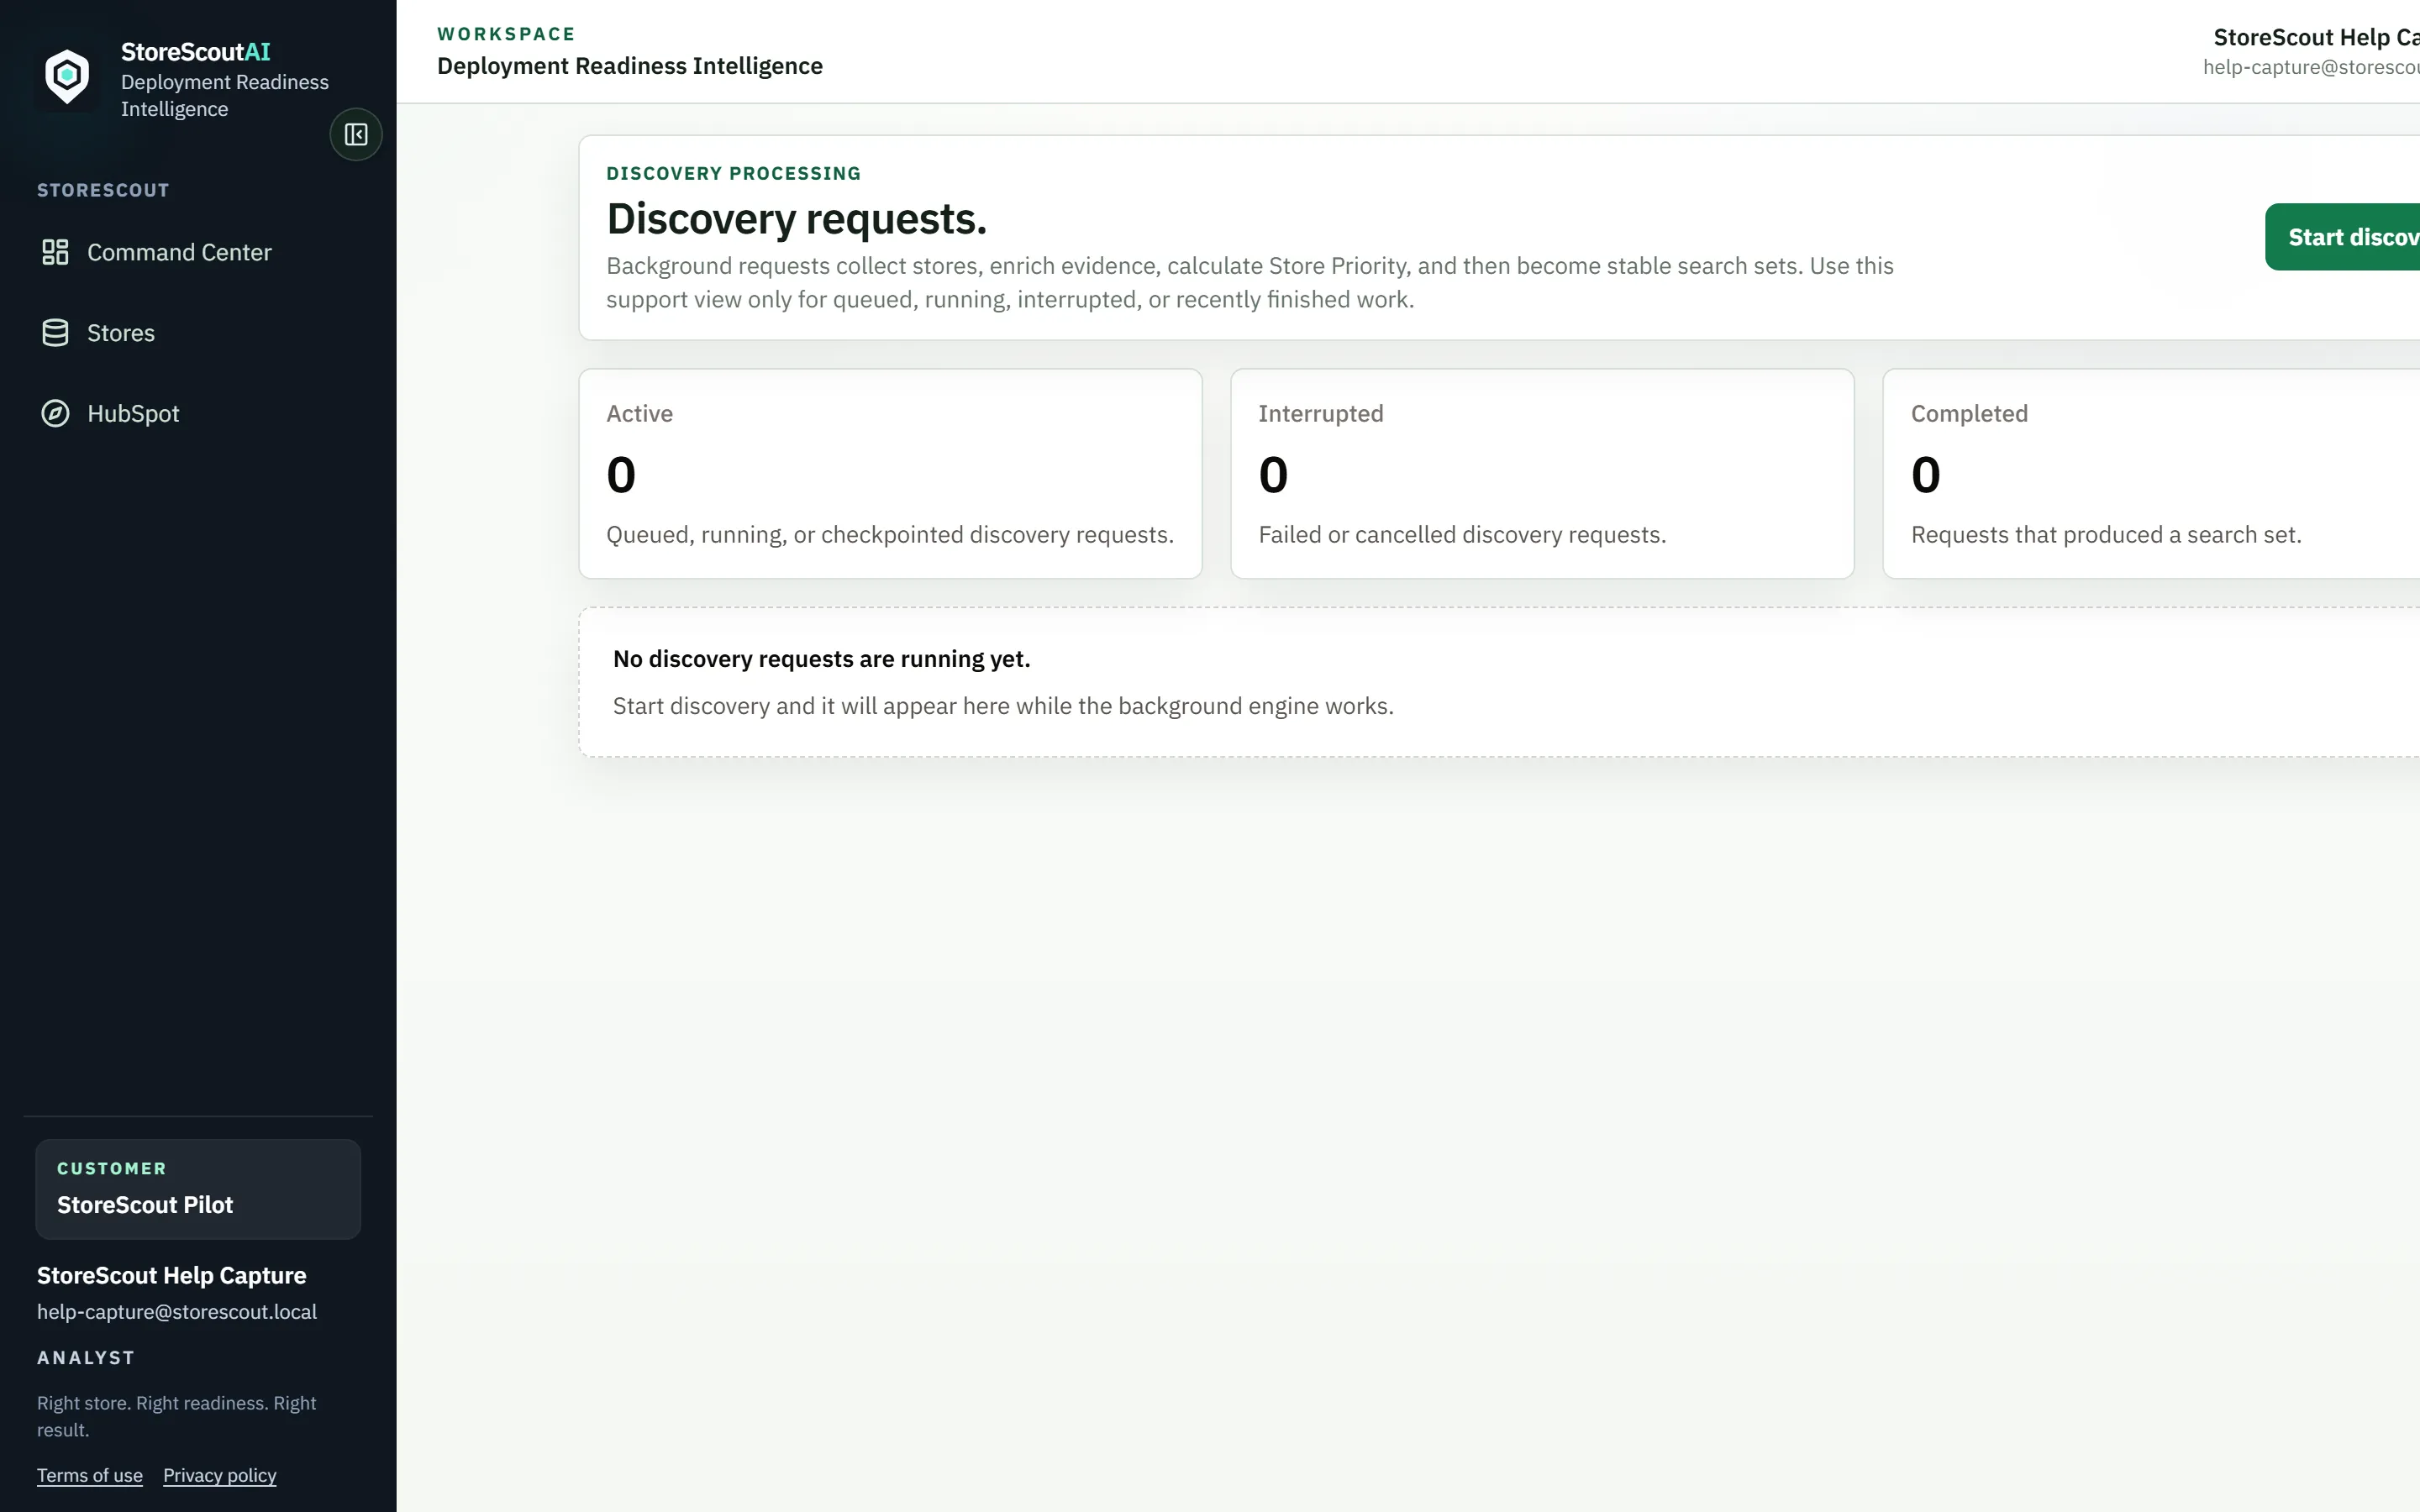The image size is (2420, 1512).
Task: Click "Failed or cancelled discovery requests." text
Action: click(x=1462, y=535)
